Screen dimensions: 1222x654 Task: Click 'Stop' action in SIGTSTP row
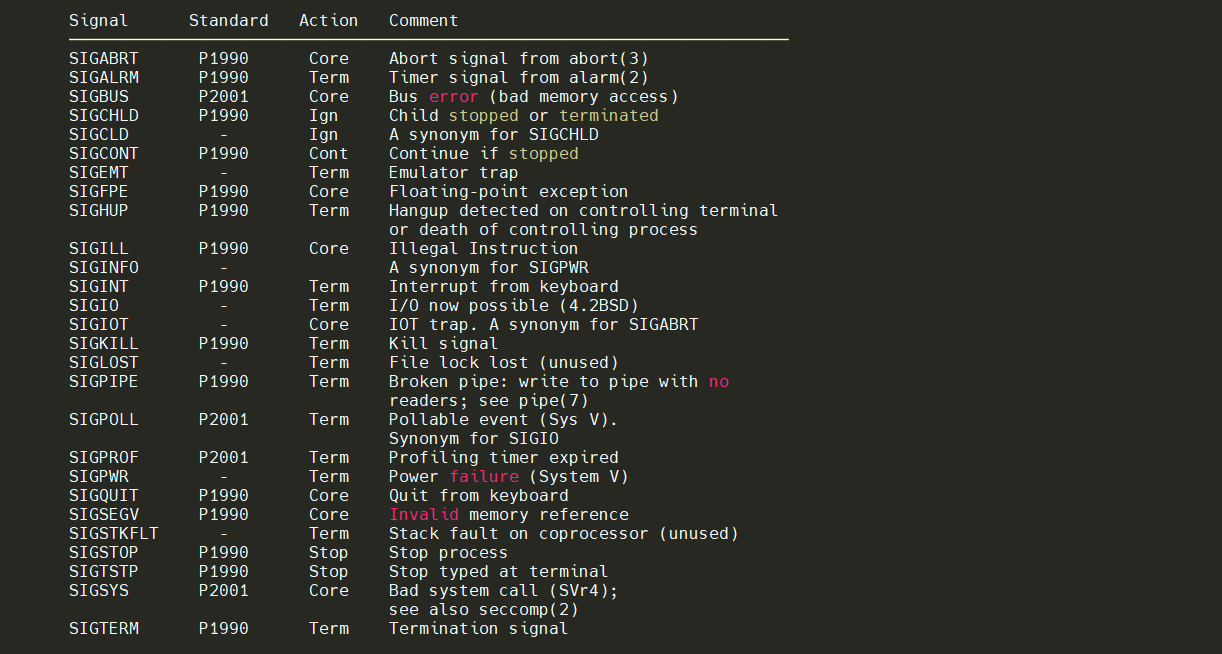(x=328, y=572)
